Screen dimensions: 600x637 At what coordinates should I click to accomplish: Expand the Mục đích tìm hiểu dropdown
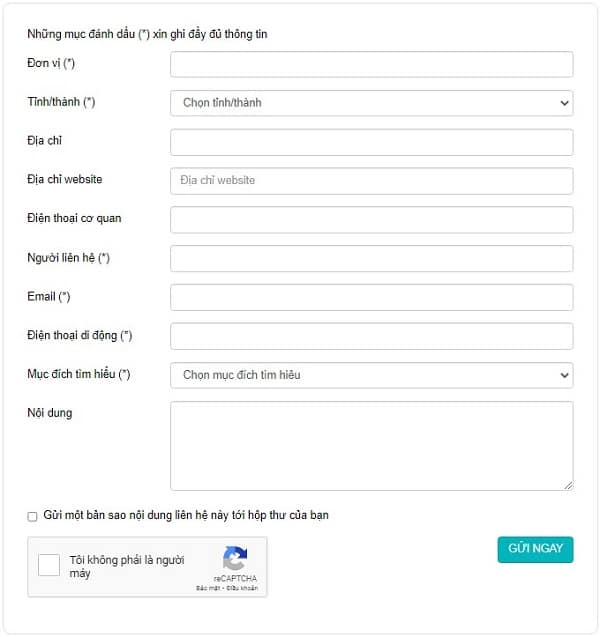pos(372,375)
